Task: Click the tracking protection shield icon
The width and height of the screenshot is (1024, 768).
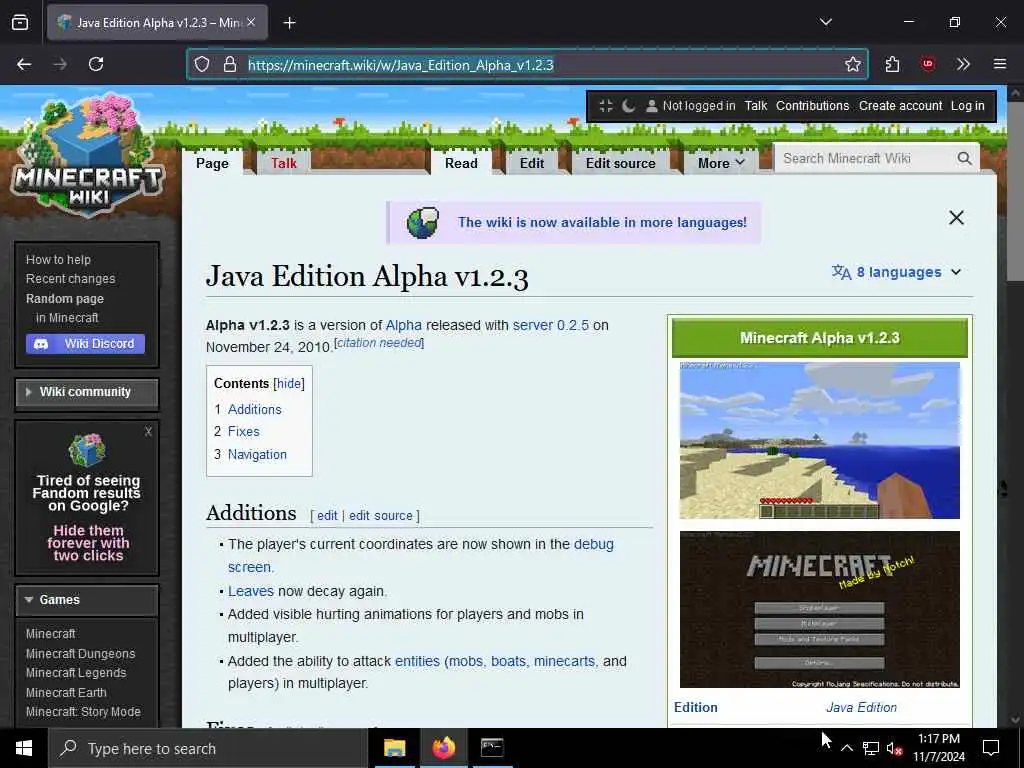Action: tap(202, 64)
